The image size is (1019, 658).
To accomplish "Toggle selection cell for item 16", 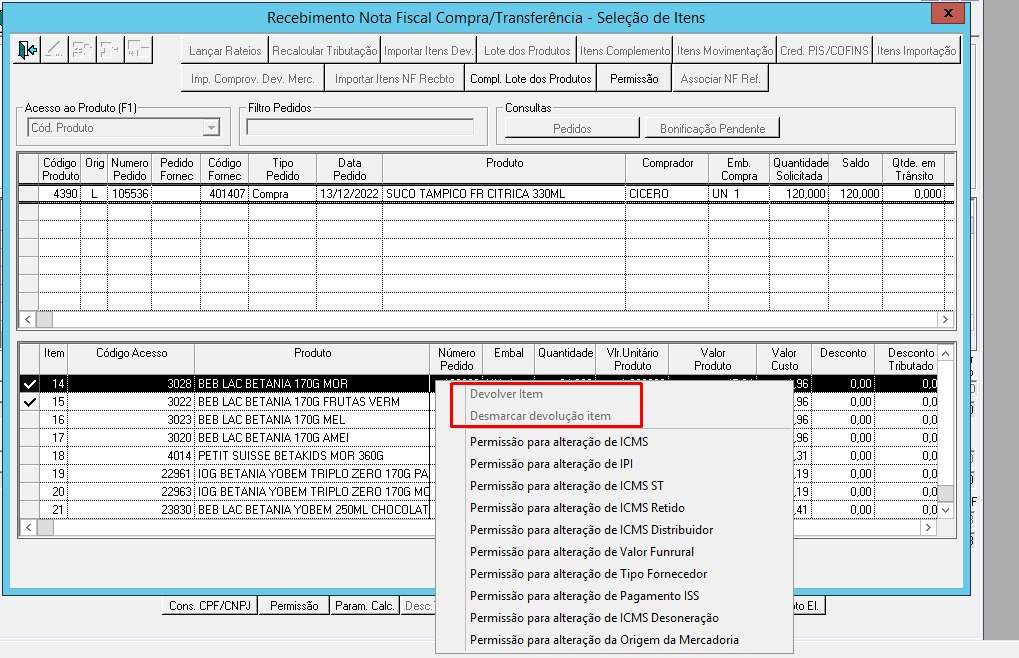I will 29,420.
